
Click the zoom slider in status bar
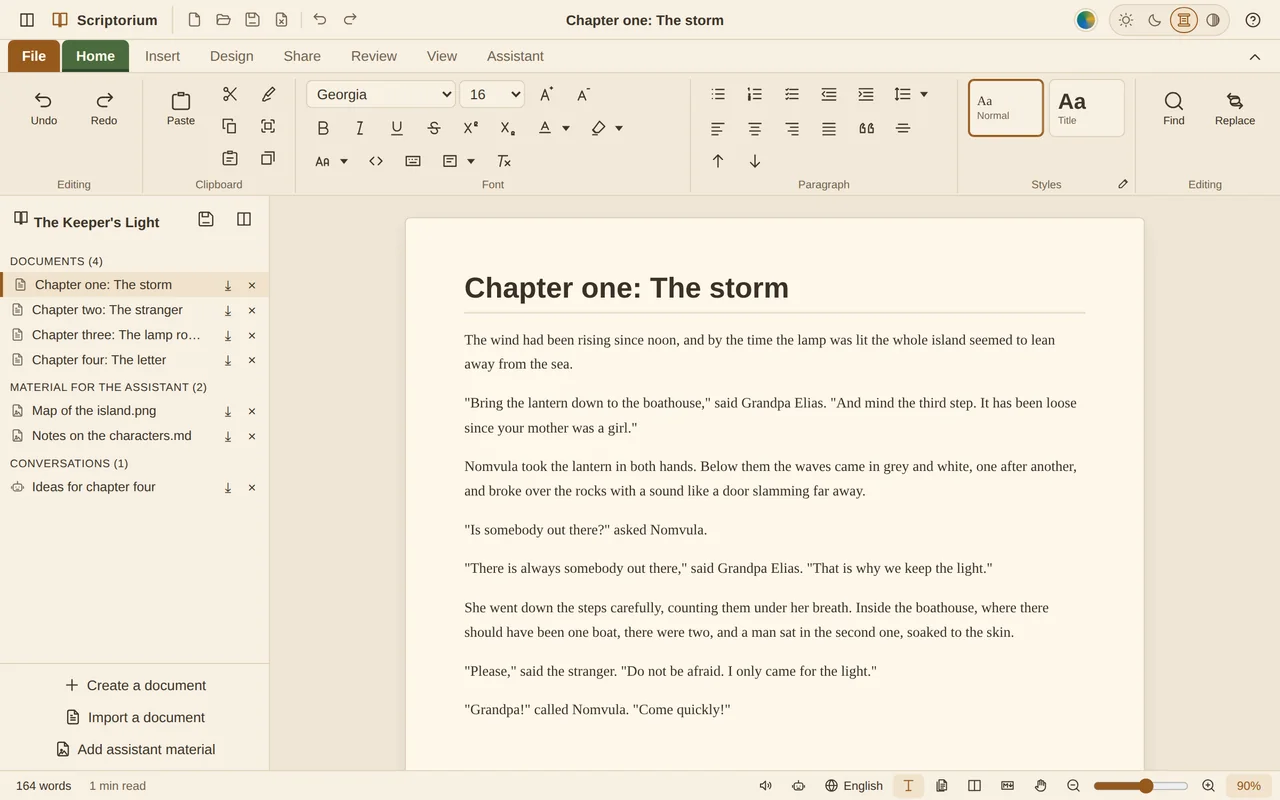coord(1141,786)
